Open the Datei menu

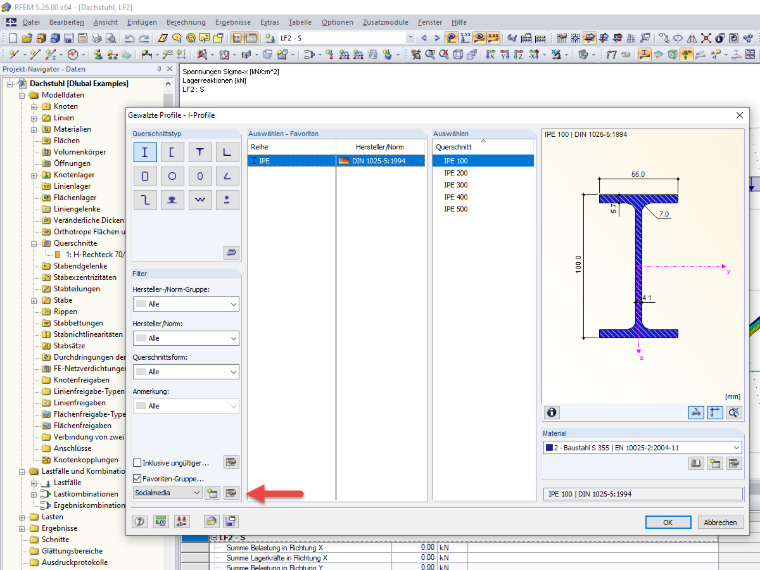coord(31,22)
